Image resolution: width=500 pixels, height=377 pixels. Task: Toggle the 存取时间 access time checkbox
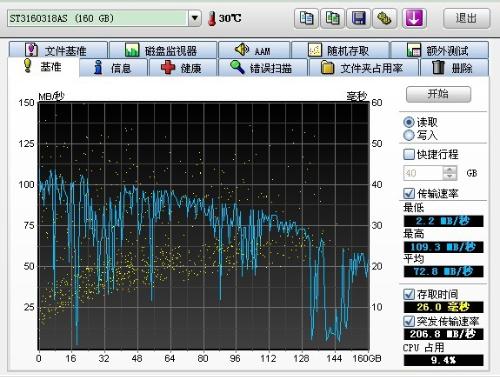pyautogui.click(x=409, y=294)
